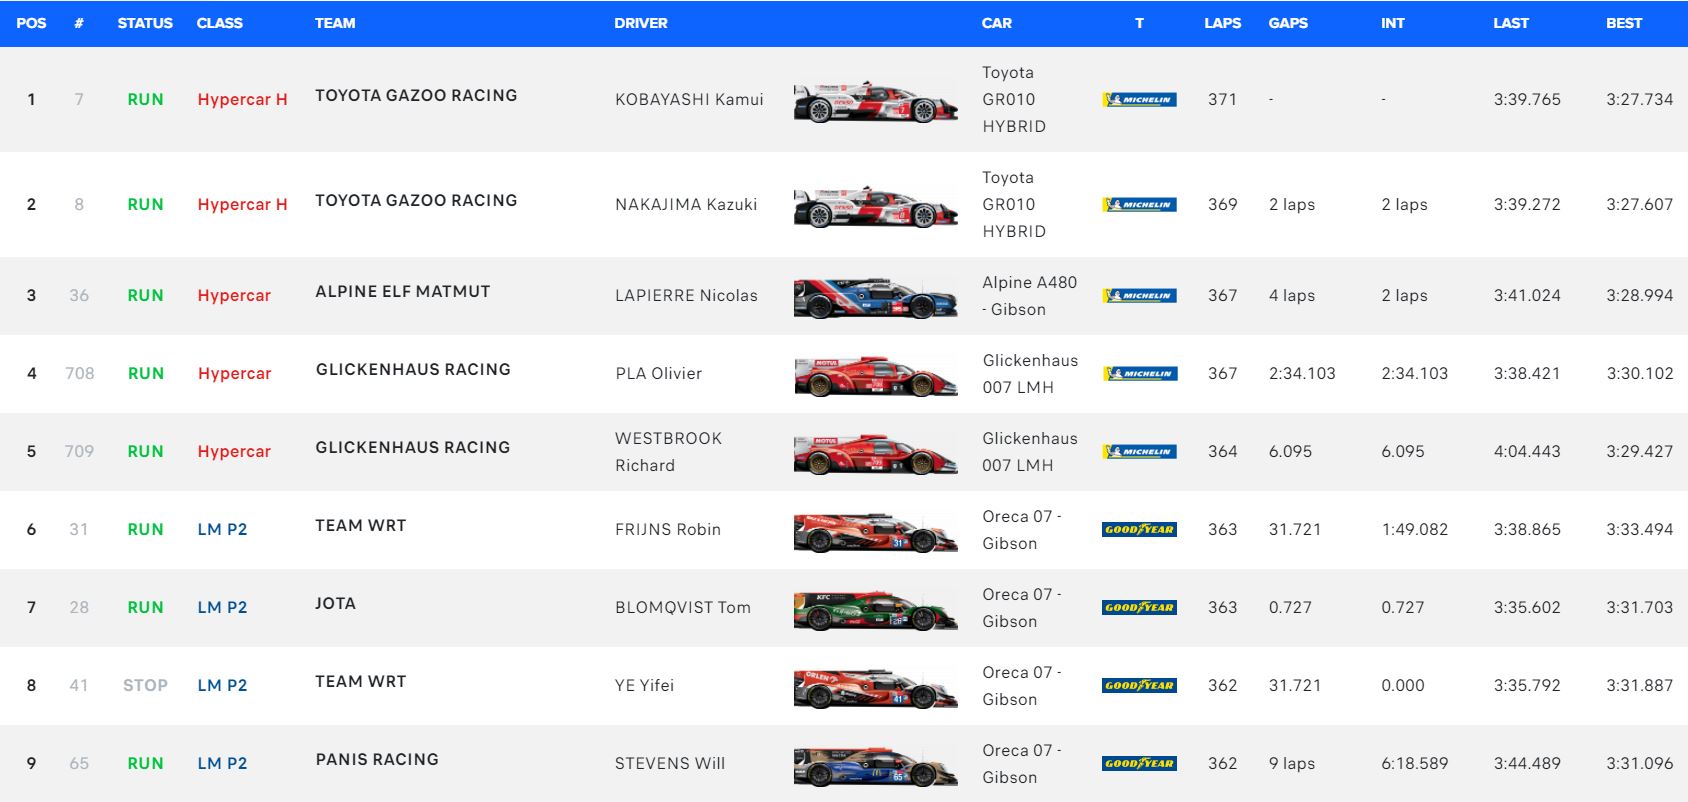Click the Alpine A480 - Gibson car name

pyautogui.click(x=1030, y=296)
